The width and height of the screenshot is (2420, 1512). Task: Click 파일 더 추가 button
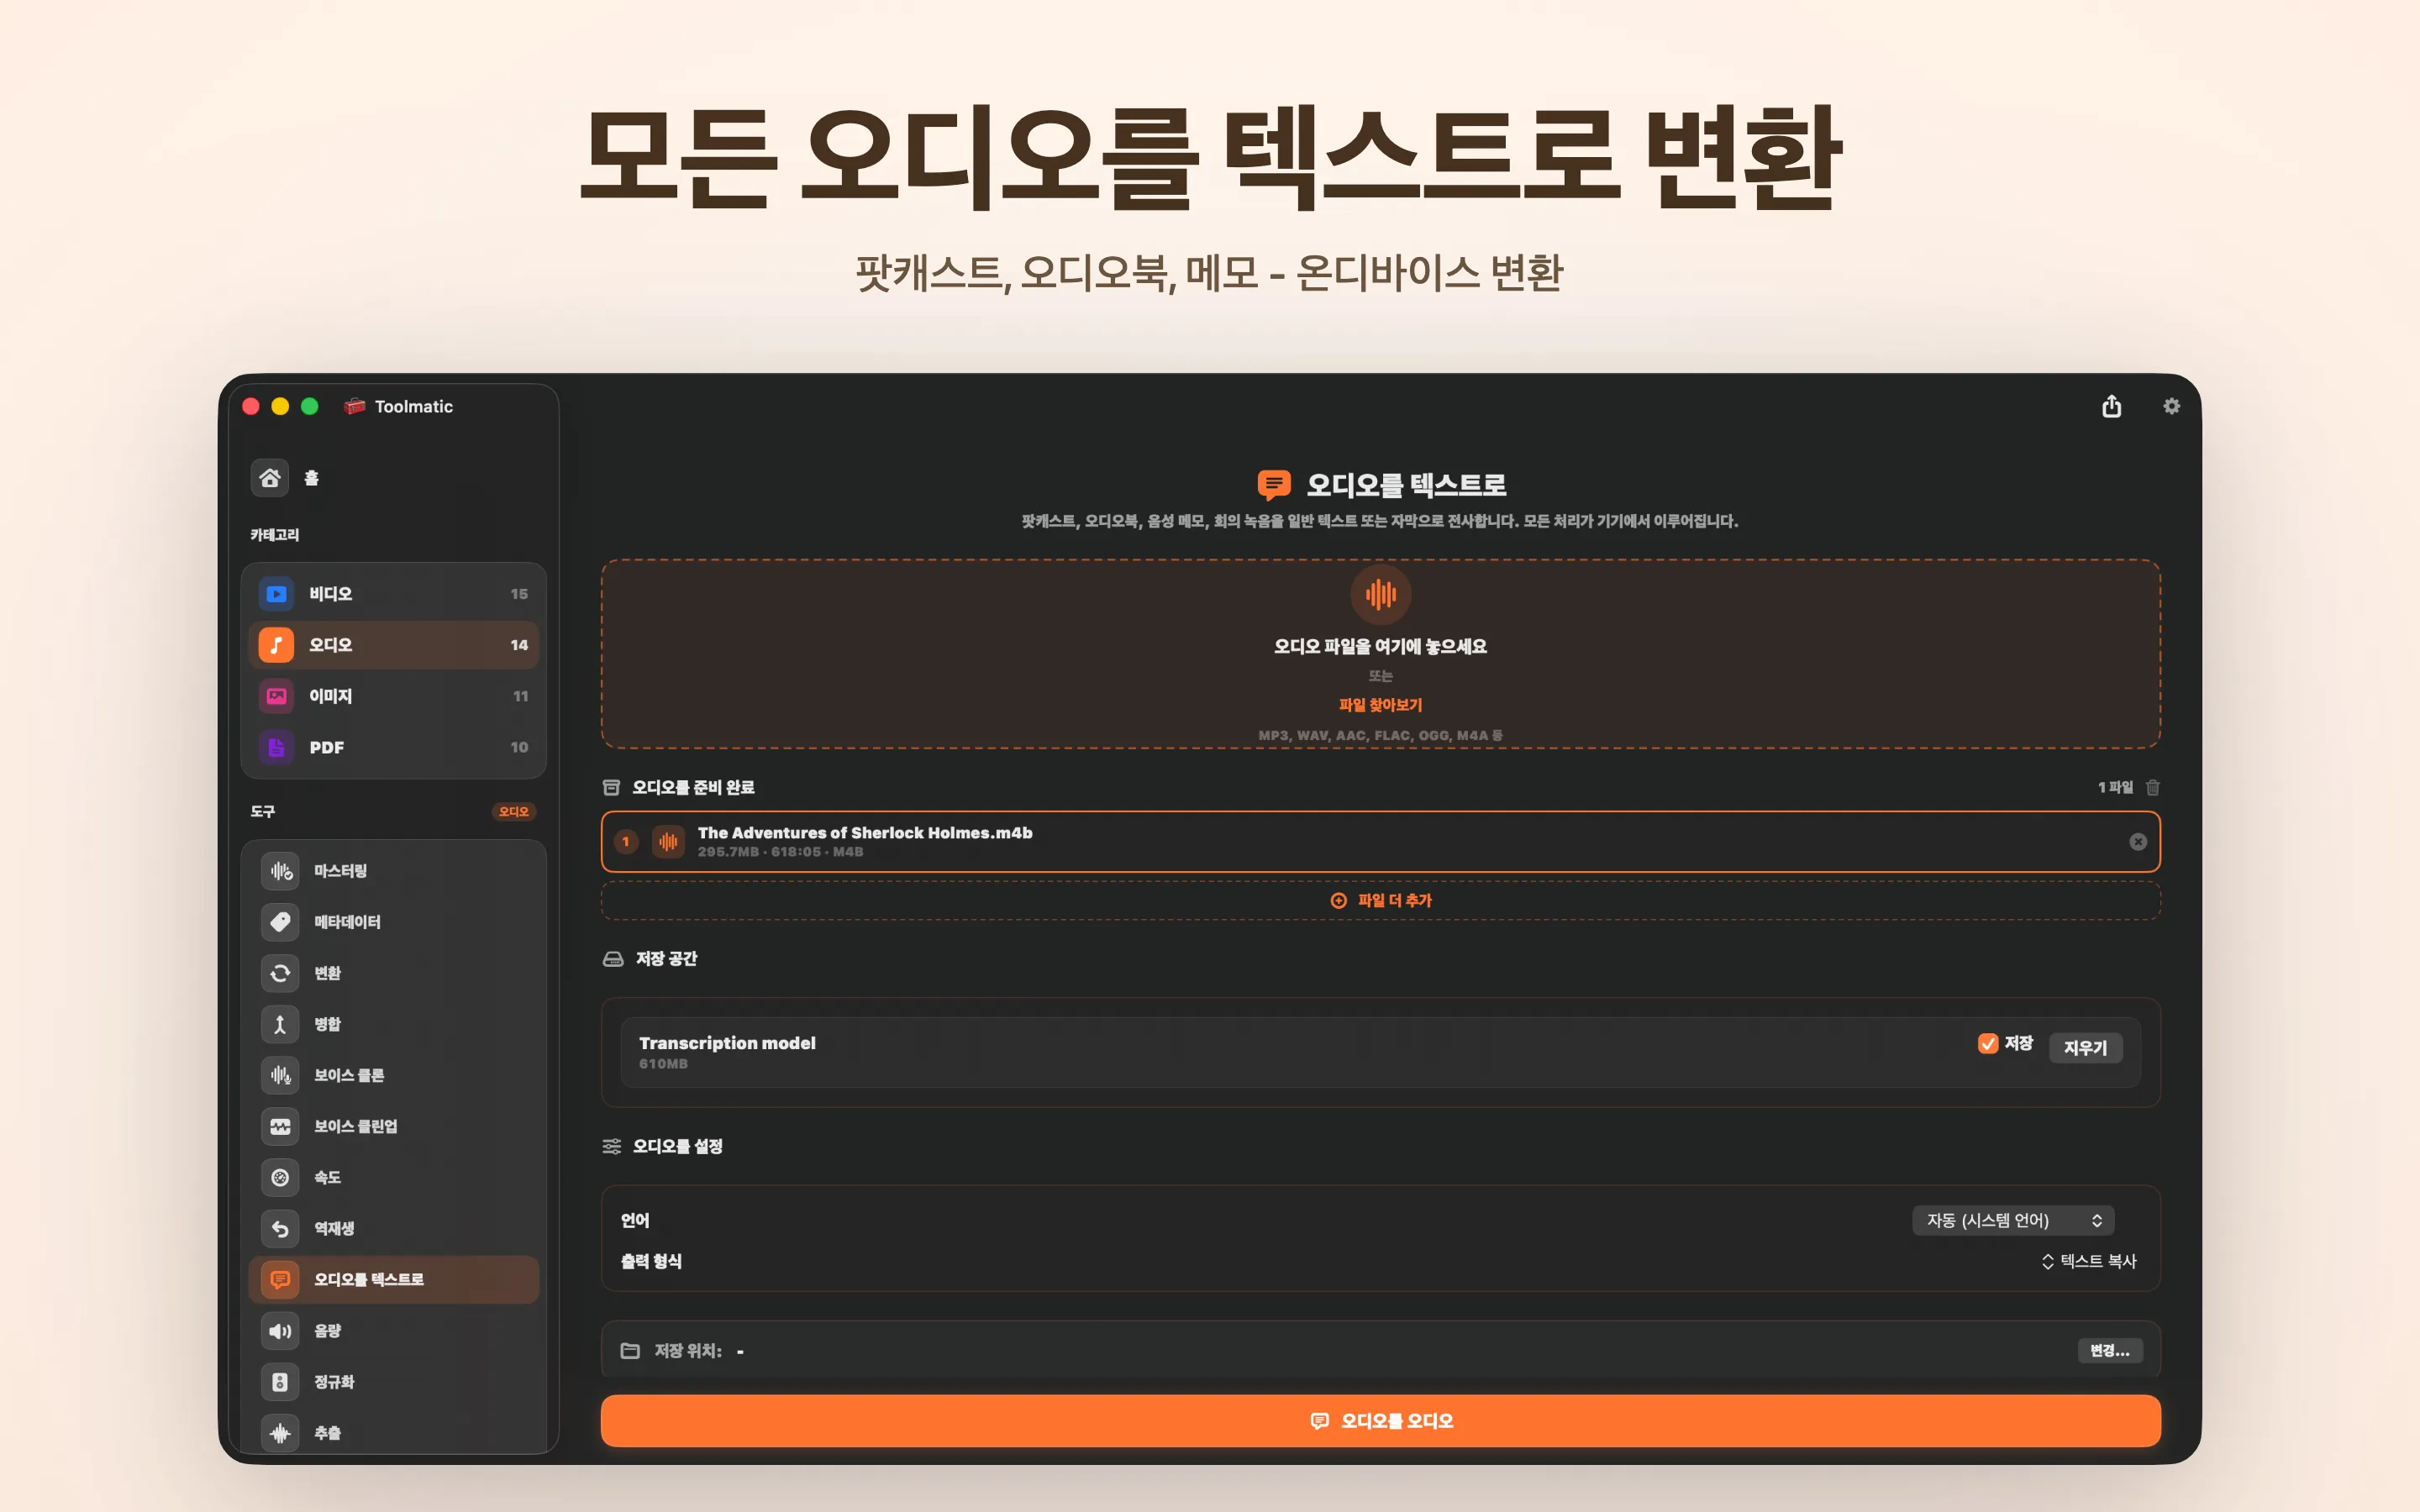click(x=1380, y=901)
